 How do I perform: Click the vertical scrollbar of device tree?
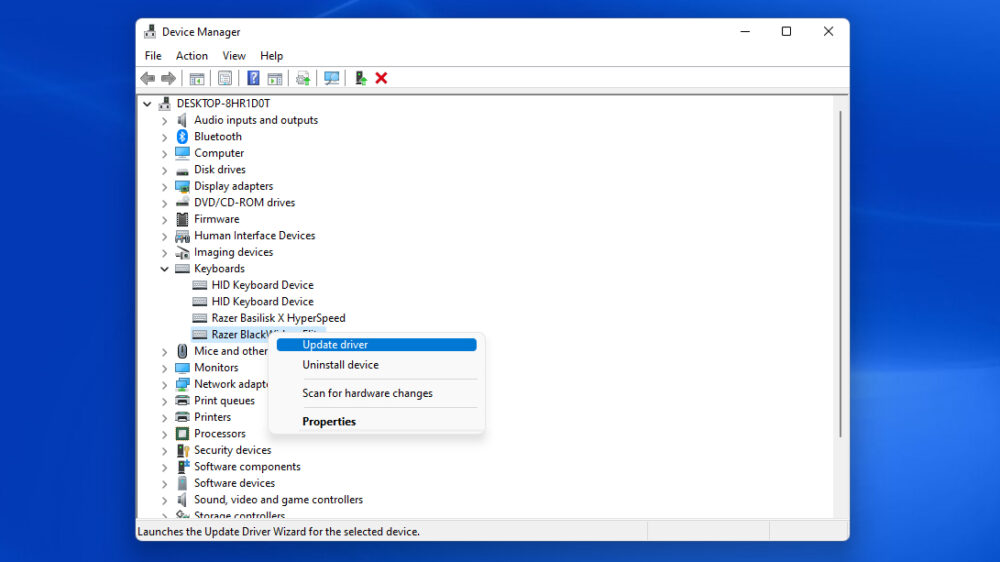[x=840, y=274]
